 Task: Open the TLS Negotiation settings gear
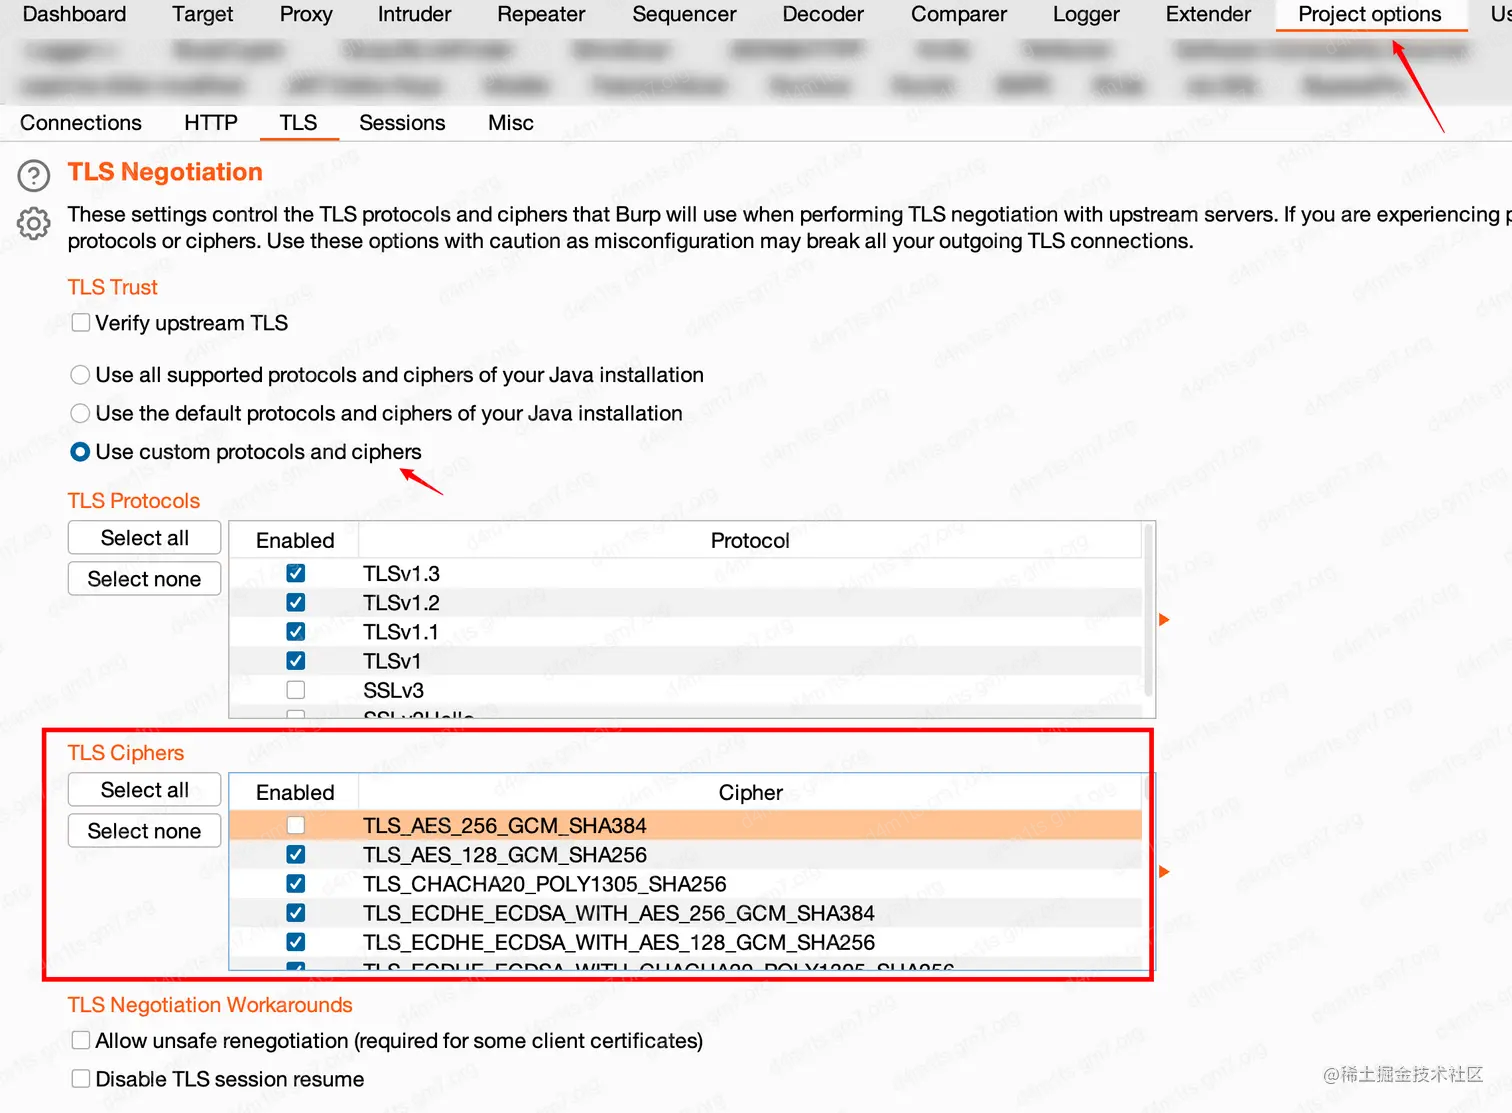coord(34,223)
